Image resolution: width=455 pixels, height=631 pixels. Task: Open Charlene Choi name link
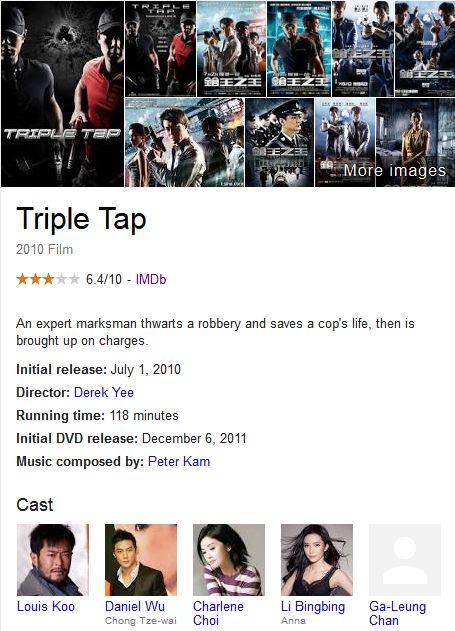point(218,613)
